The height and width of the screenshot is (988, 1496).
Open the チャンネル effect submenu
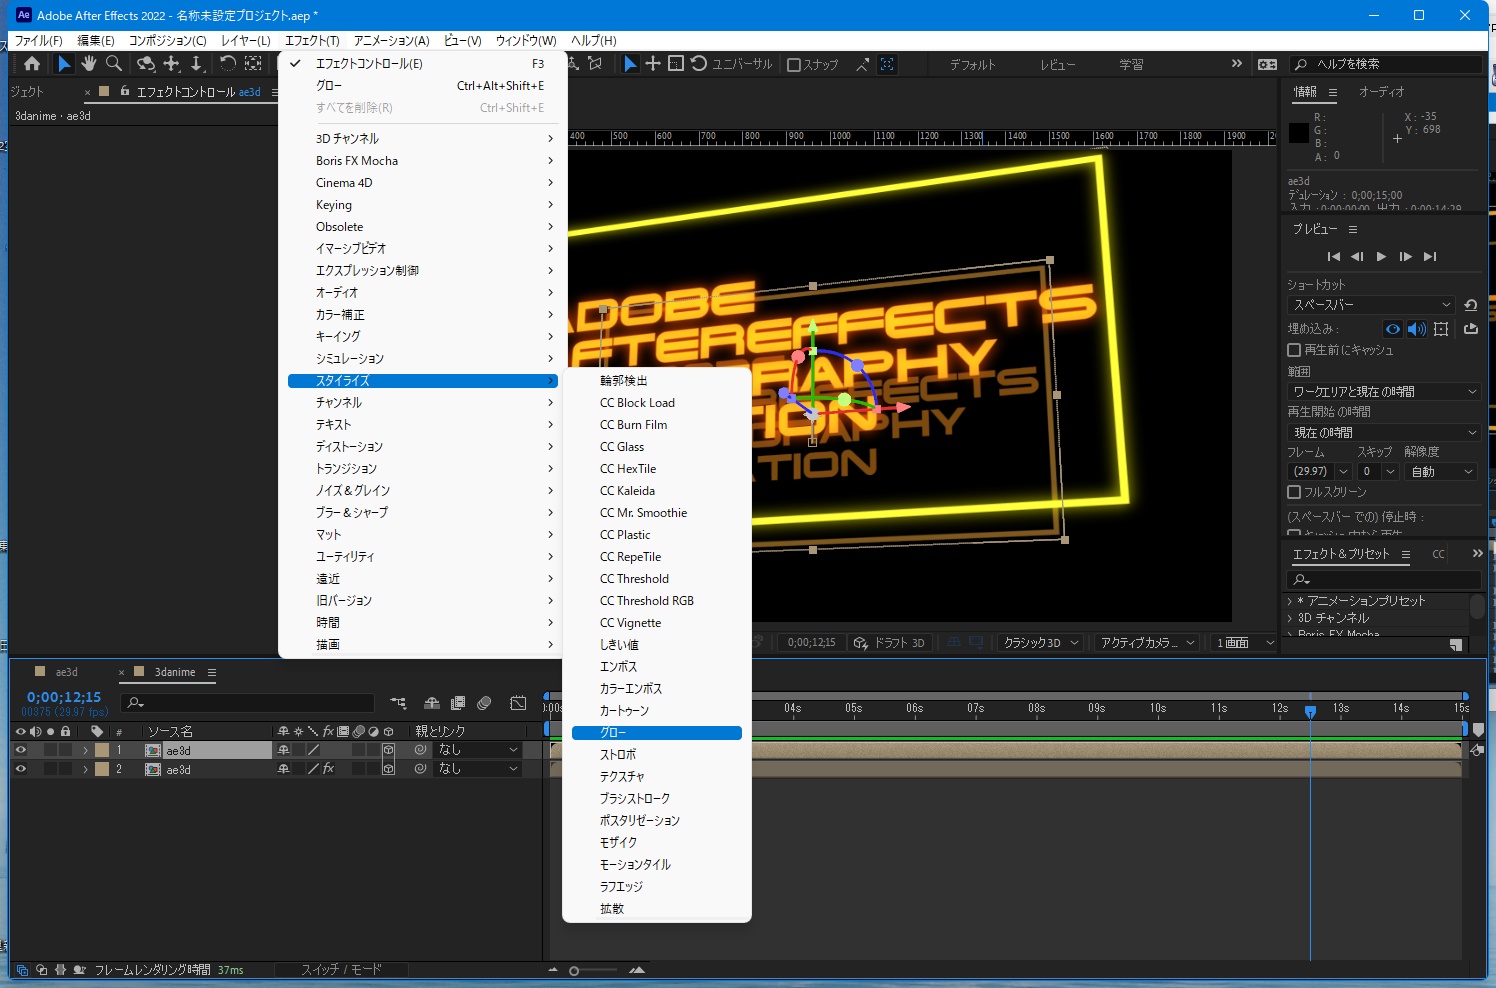(423, 403)
